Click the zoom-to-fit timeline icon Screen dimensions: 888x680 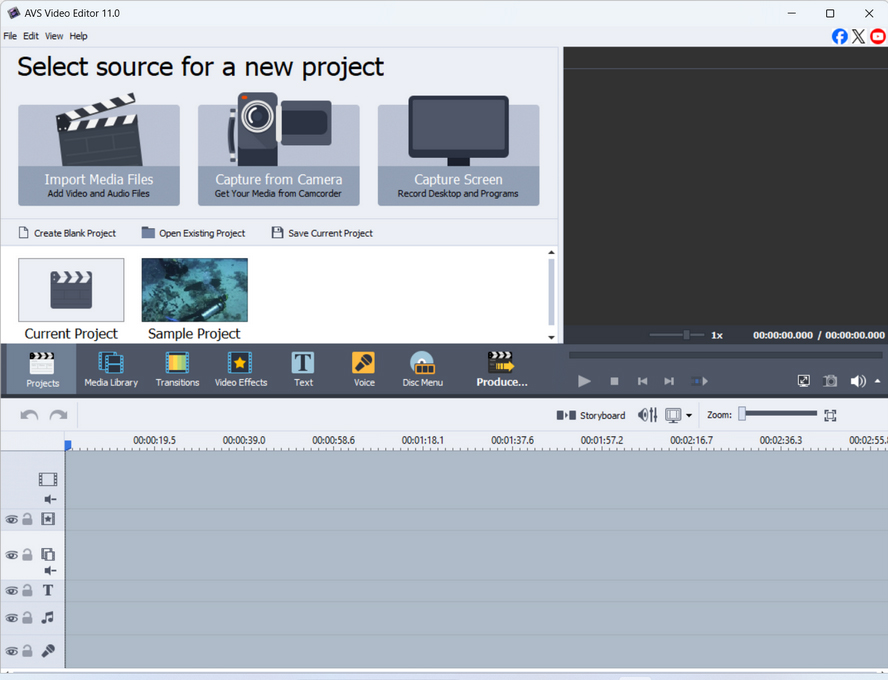click(830, 416)
